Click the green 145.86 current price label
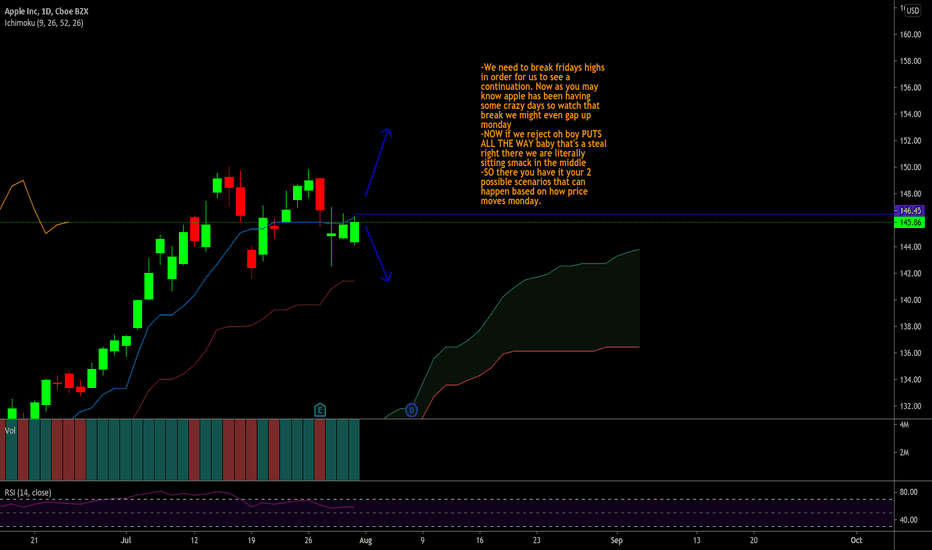This screenshot has width=932, height=550. (x=909, y=222)
